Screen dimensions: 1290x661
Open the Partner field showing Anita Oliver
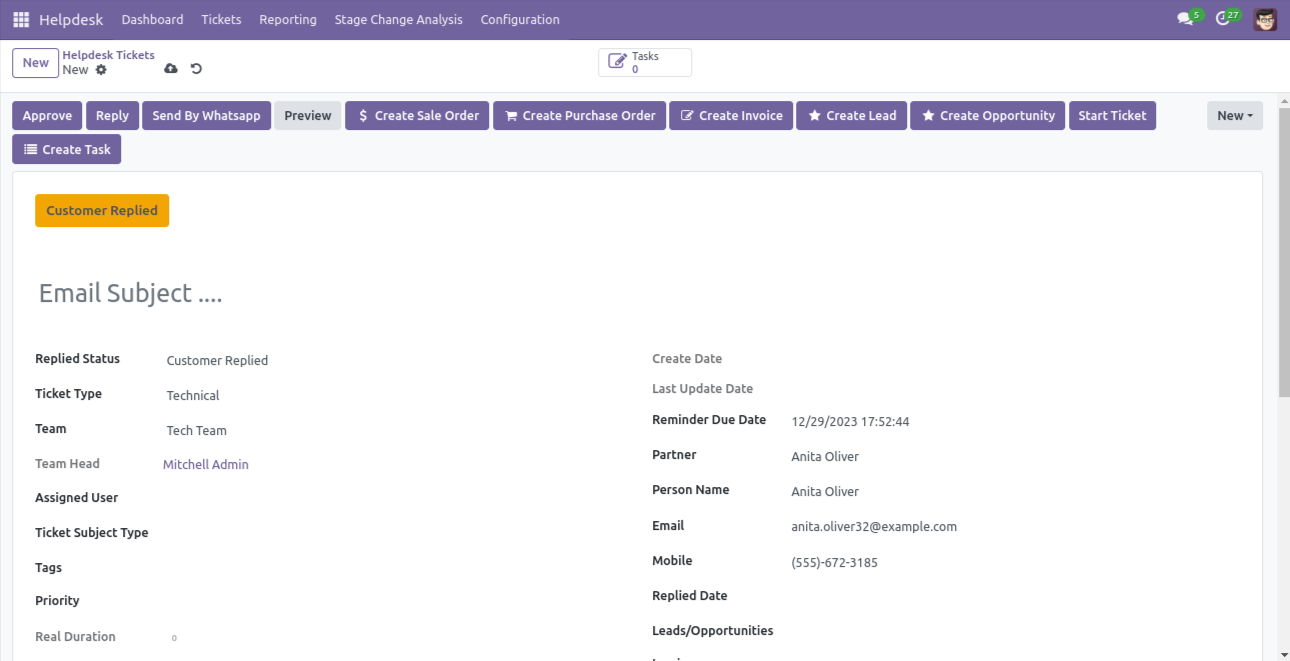coord(1015,457)
